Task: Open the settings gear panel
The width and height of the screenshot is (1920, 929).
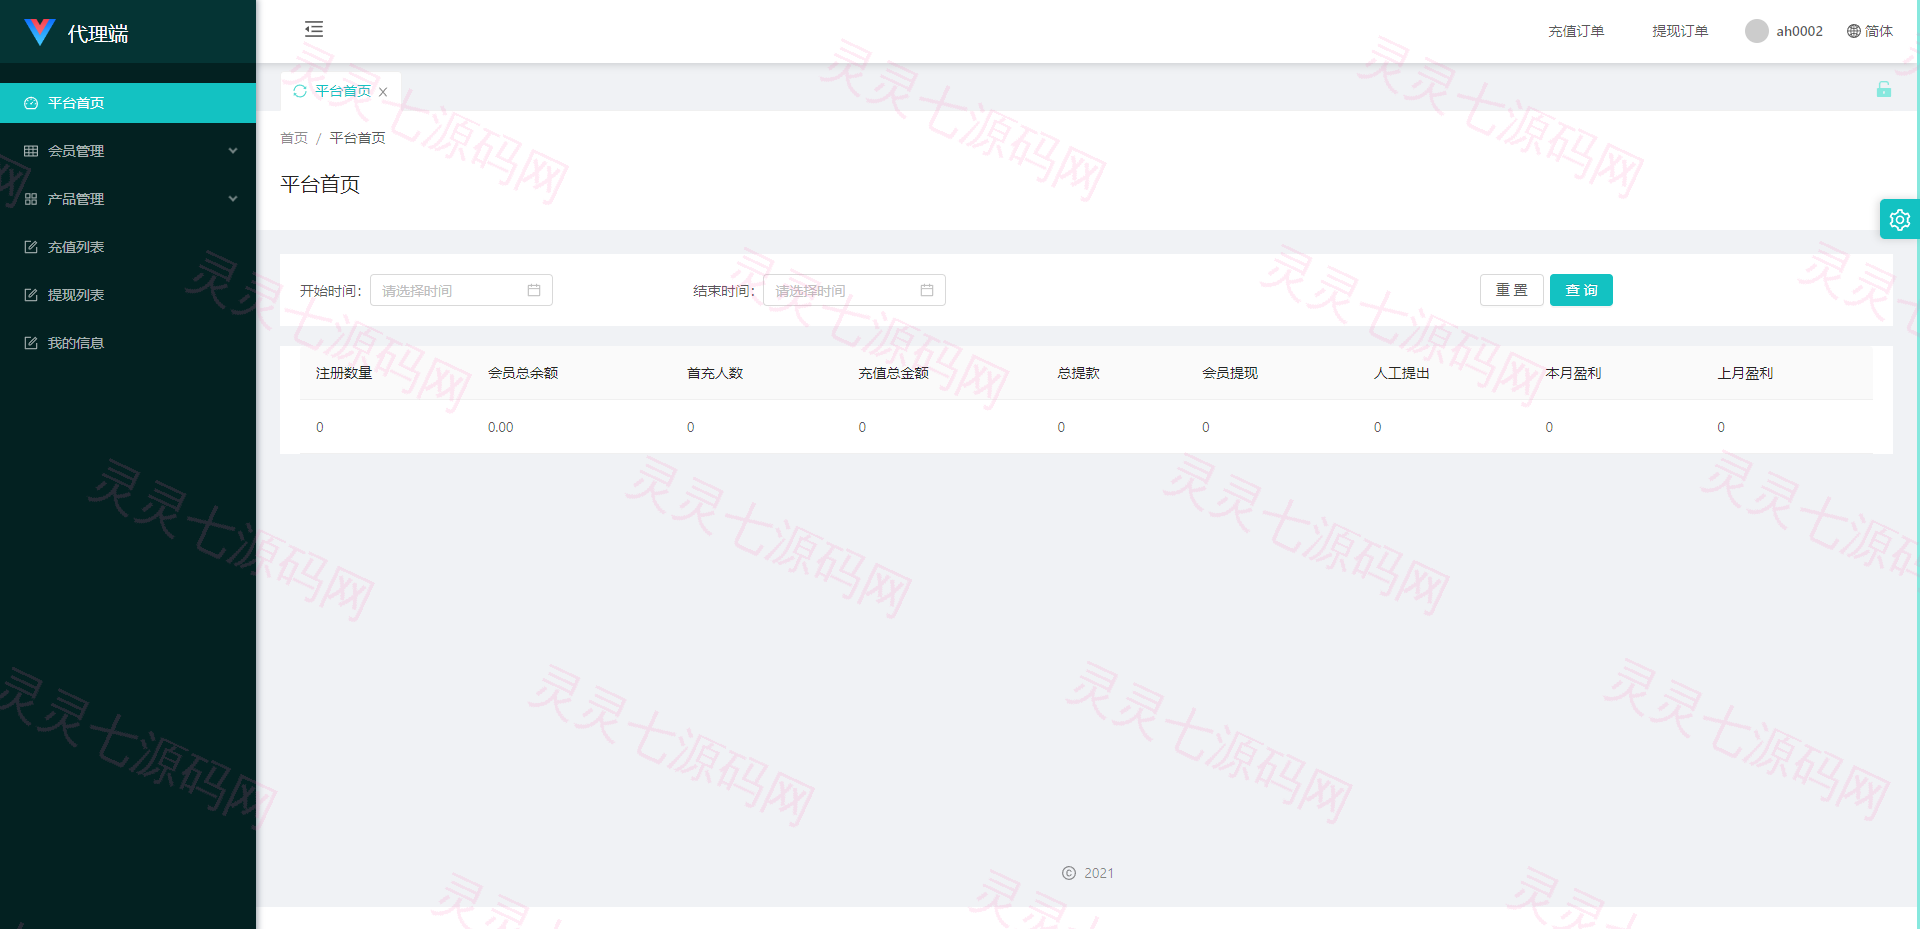Action: tap(1900, 219)
